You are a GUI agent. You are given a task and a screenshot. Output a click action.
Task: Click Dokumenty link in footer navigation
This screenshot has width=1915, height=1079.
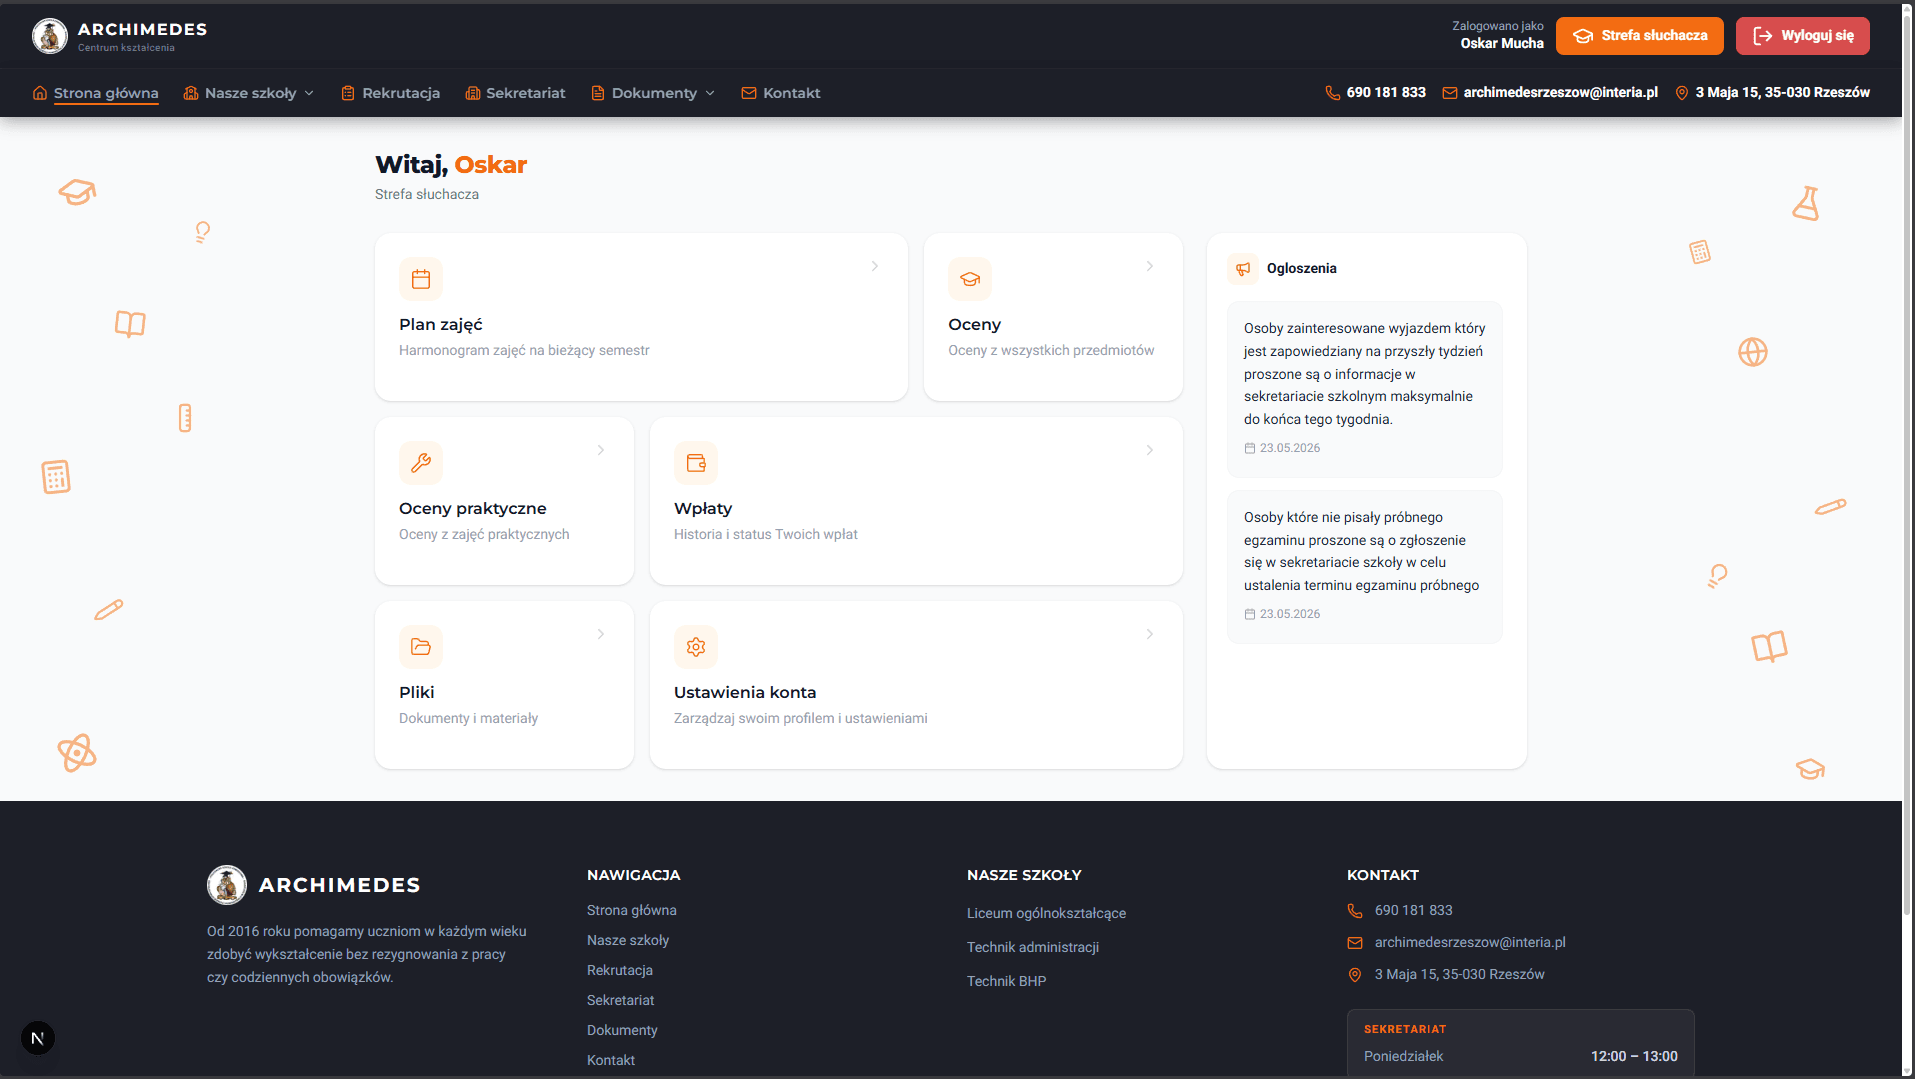coord(622,1031)
